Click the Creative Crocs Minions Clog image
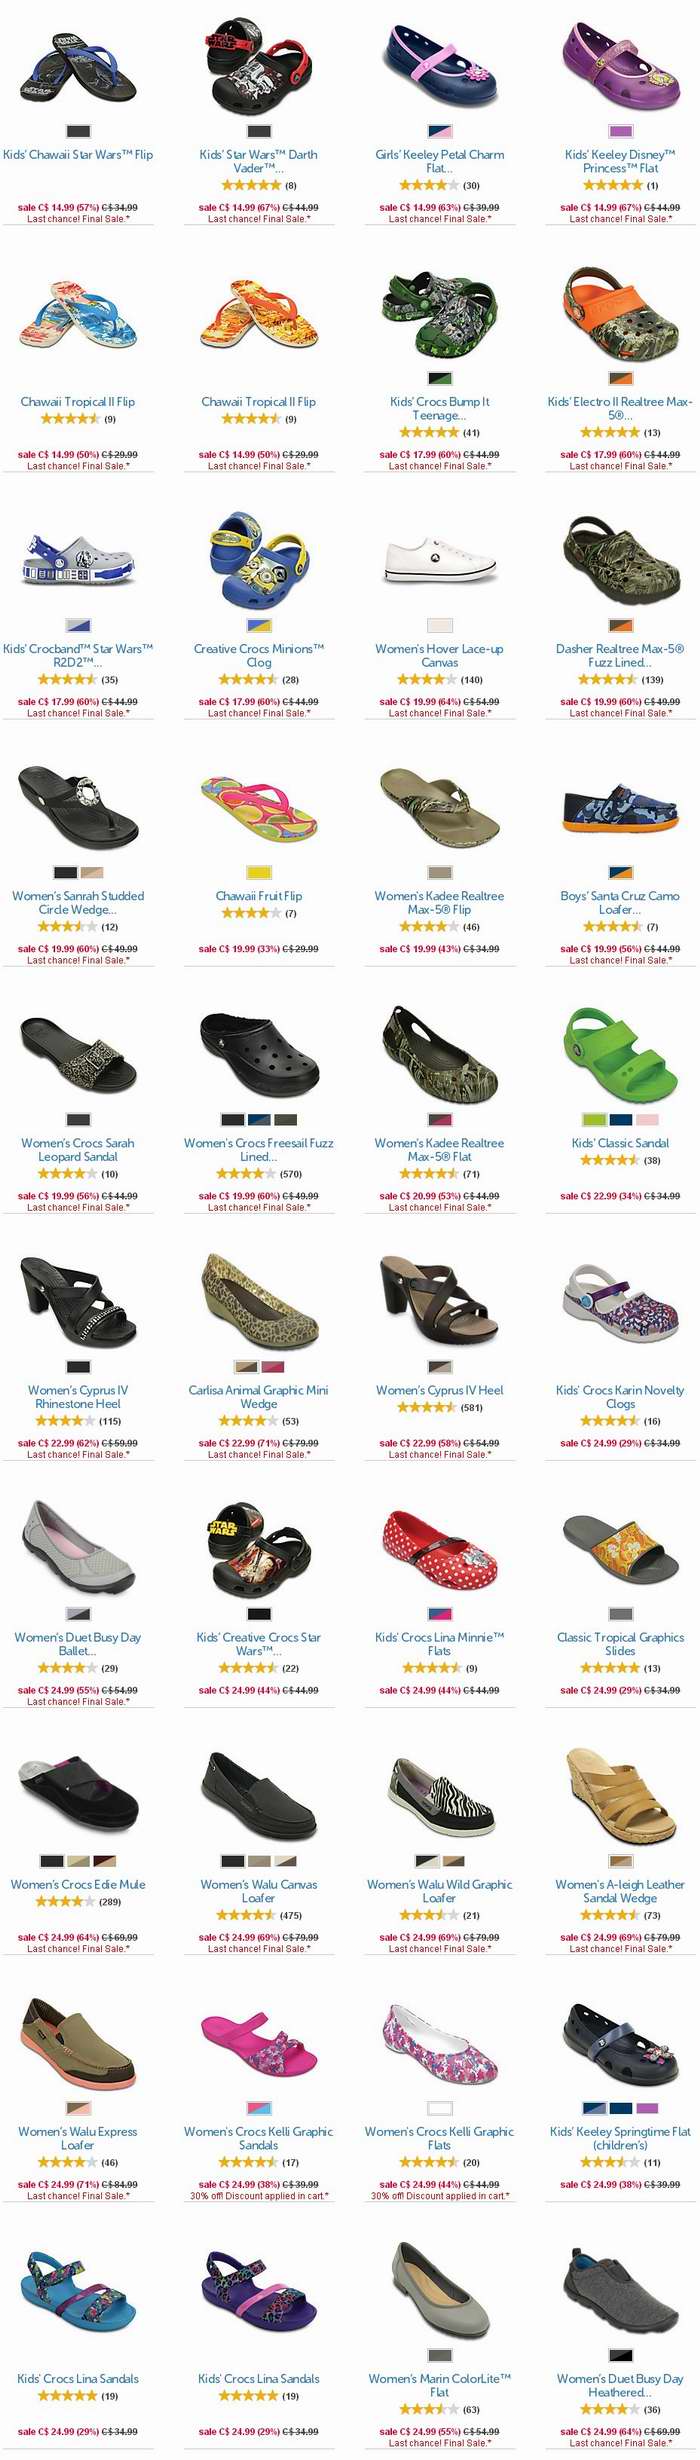This screenshot has width=700, height=2460. [x=259, y=560]
